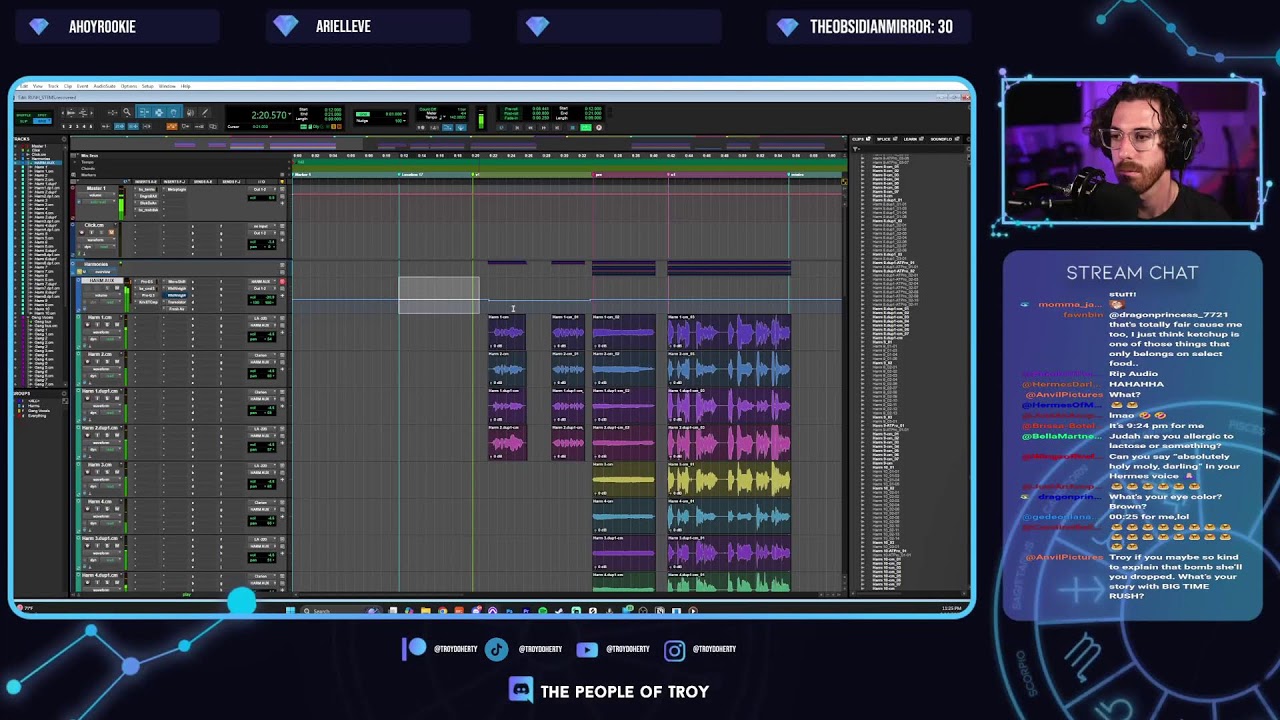Click the Discord icon beside People of Troy

tap(521, 691)
